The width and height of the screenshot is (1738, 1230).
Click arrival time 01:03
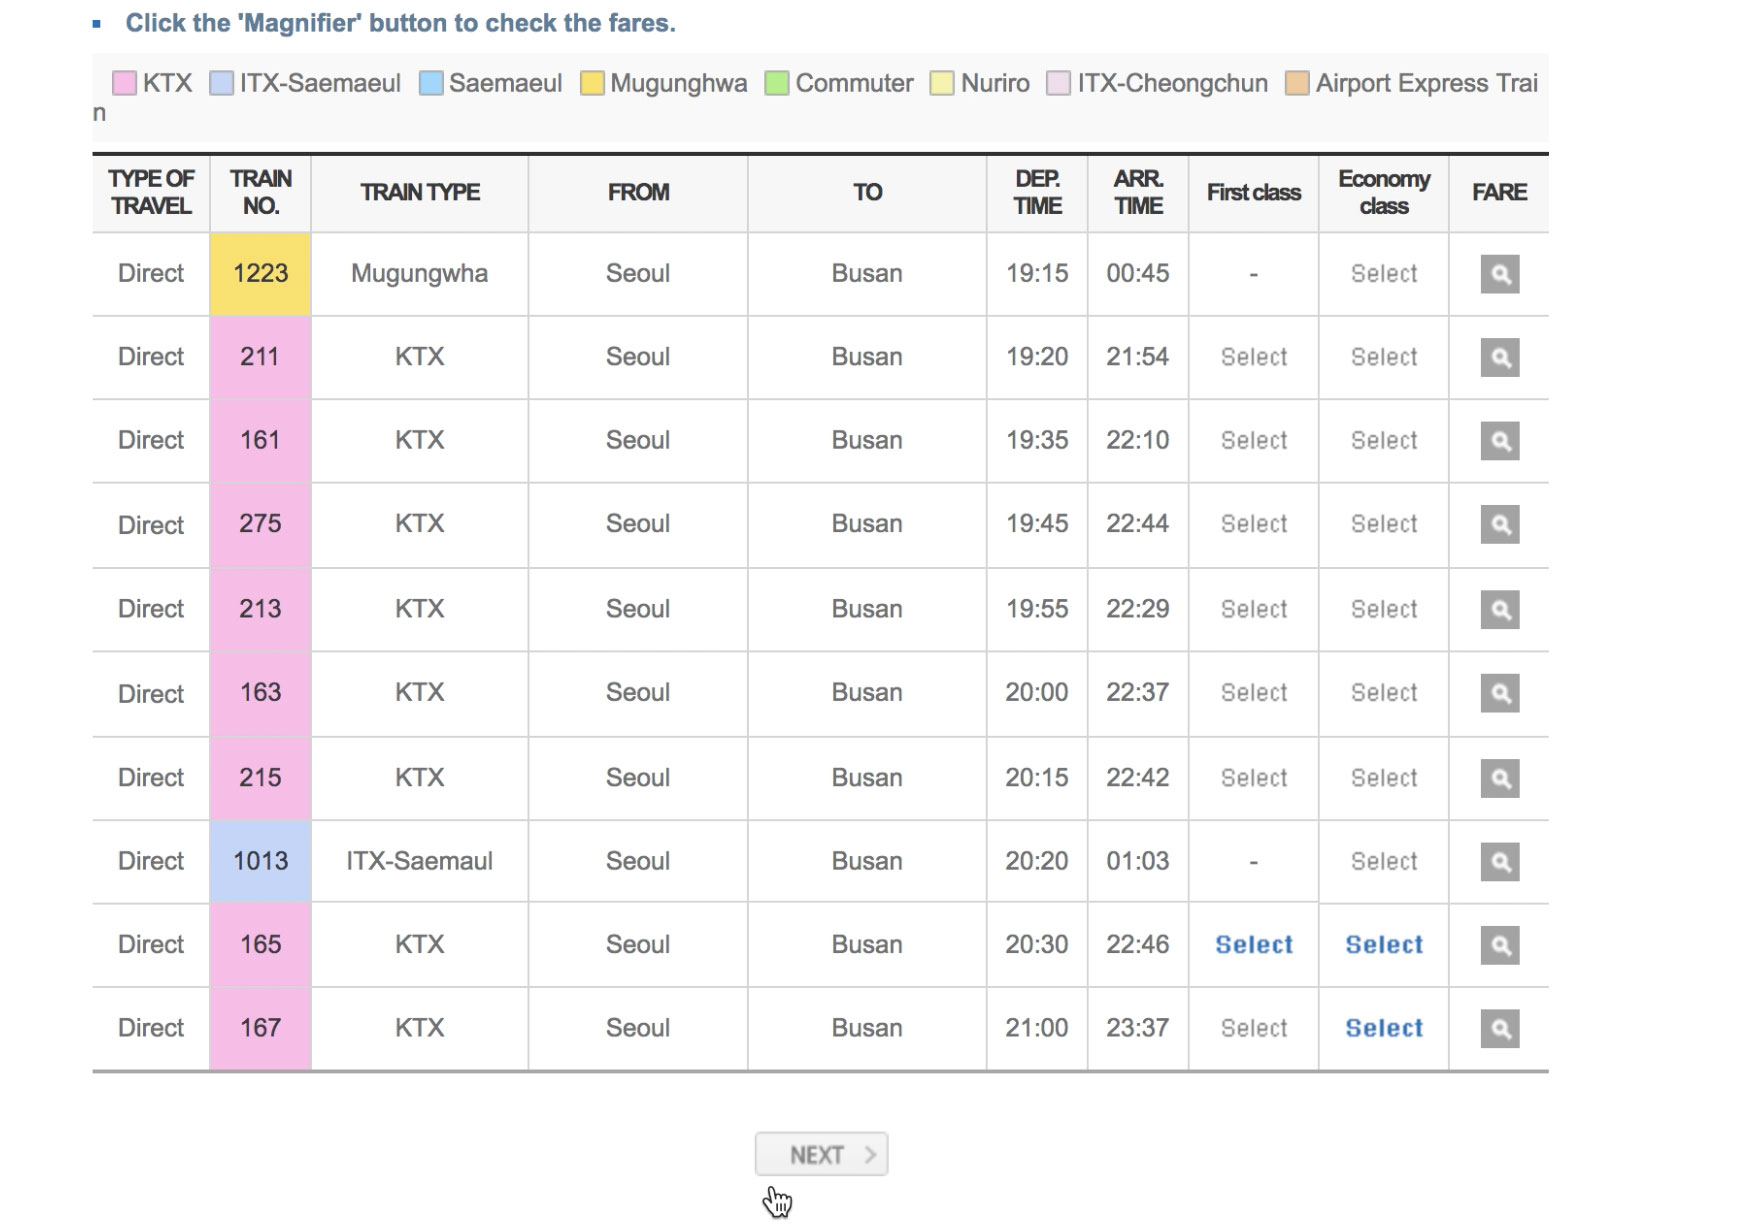tap(1137, 861)
